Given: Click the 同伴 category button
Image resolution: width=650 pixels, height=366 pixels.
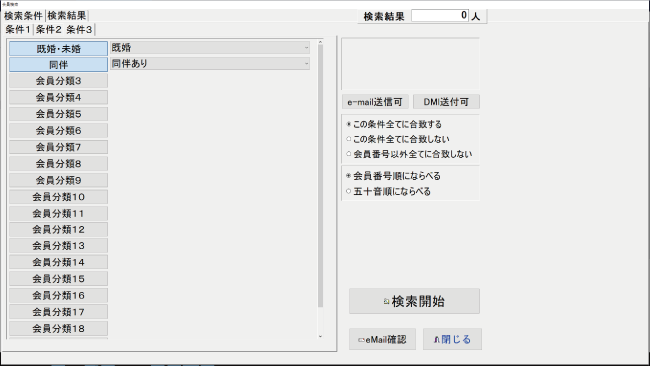Looking at the screenshot, I should point(58,65).
